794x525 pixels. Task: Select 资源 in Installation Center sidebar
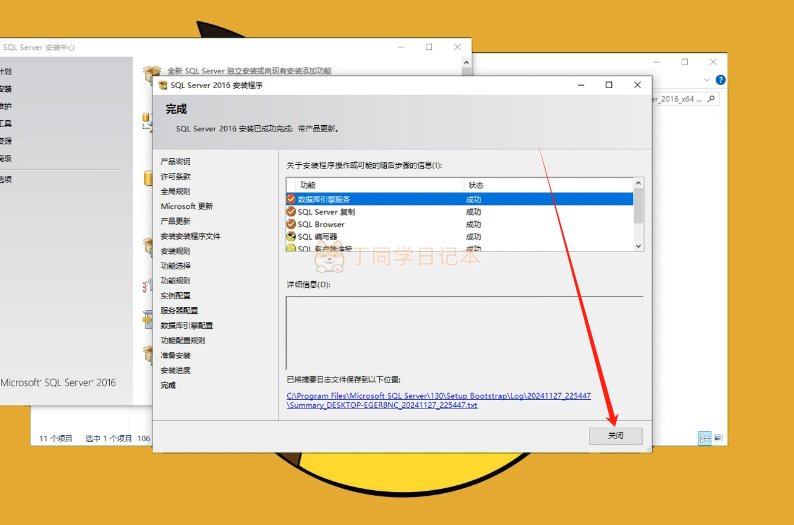pos(6,141)
